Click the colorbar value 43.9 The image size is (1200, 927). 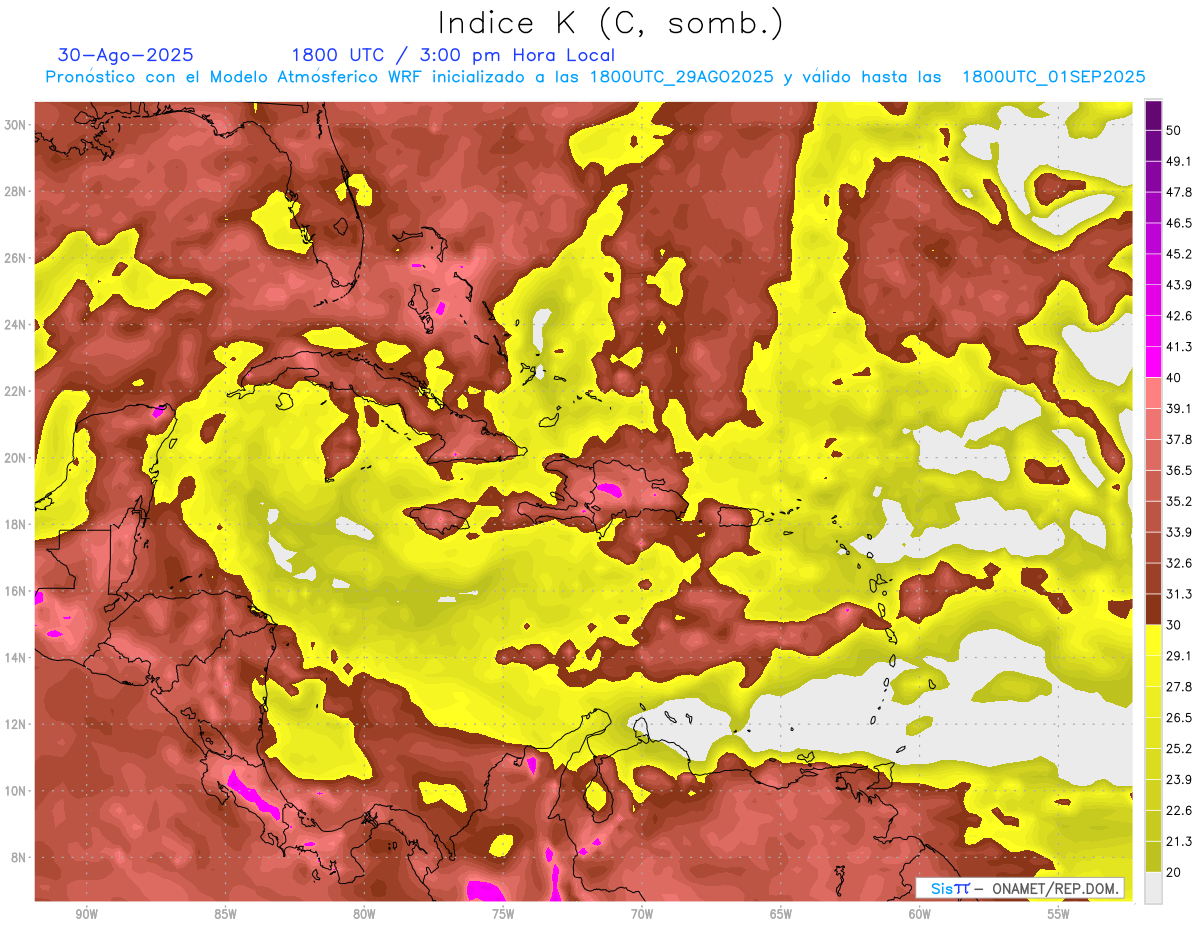pyautogui.click(x=1179, y=285)
